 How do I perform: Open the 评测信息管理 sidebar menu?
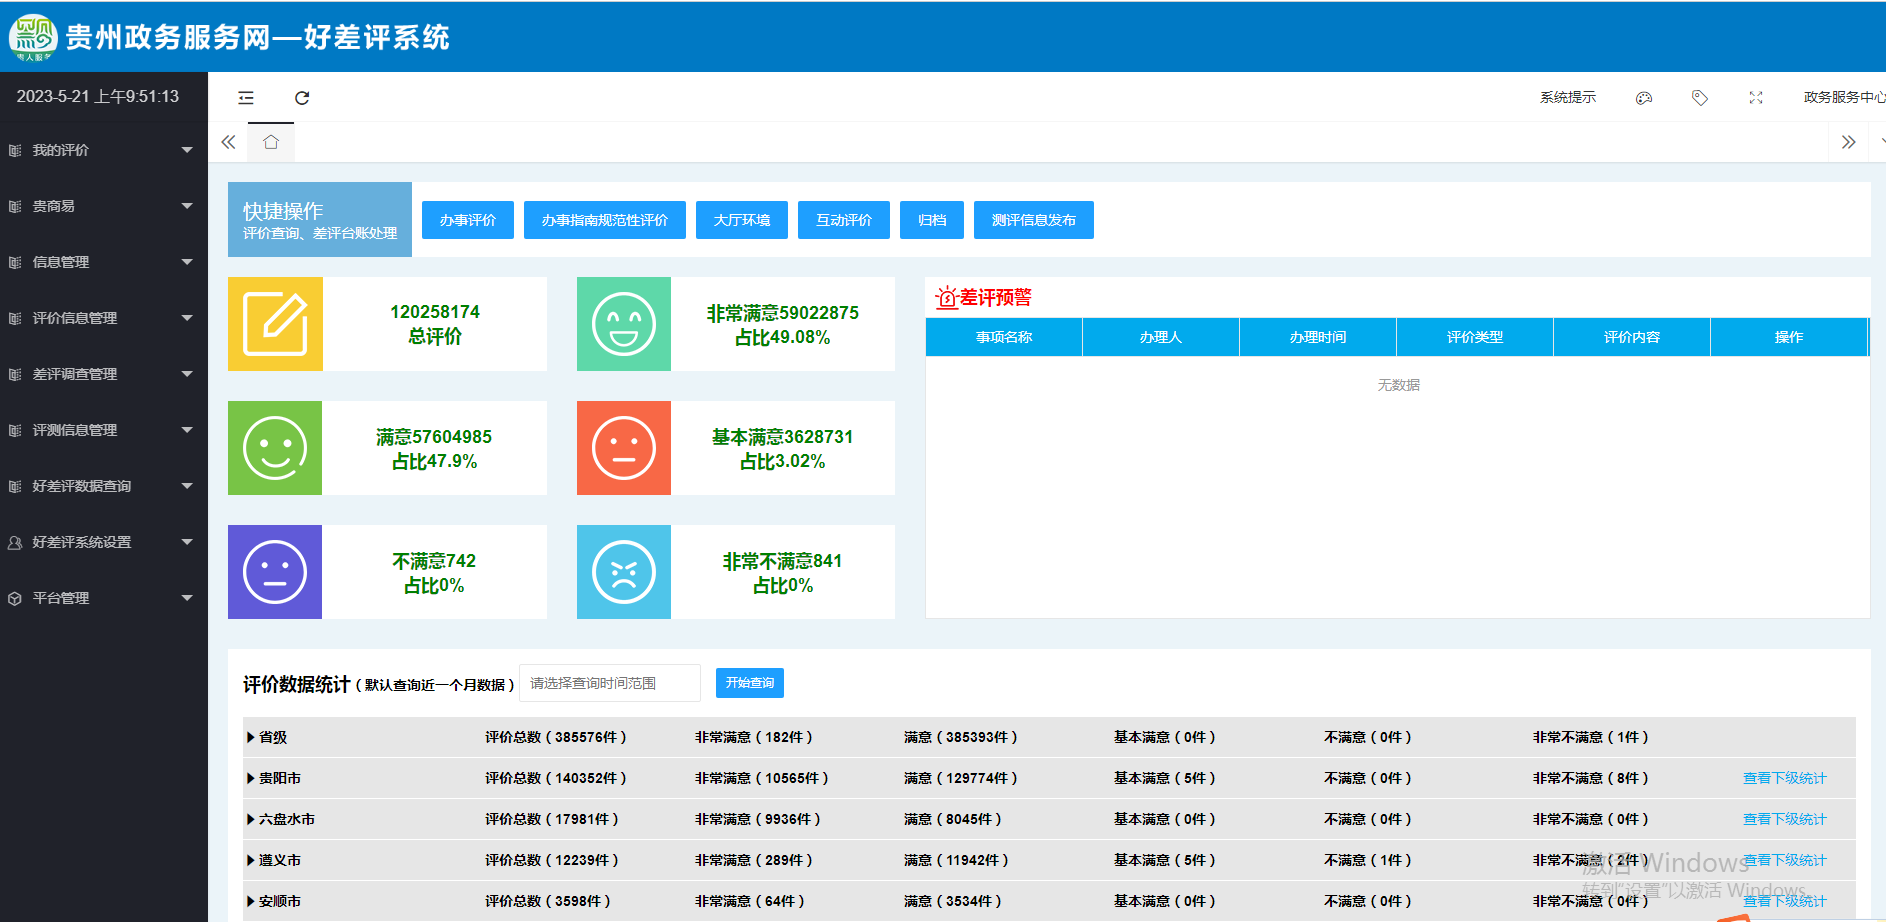(104, 430)
